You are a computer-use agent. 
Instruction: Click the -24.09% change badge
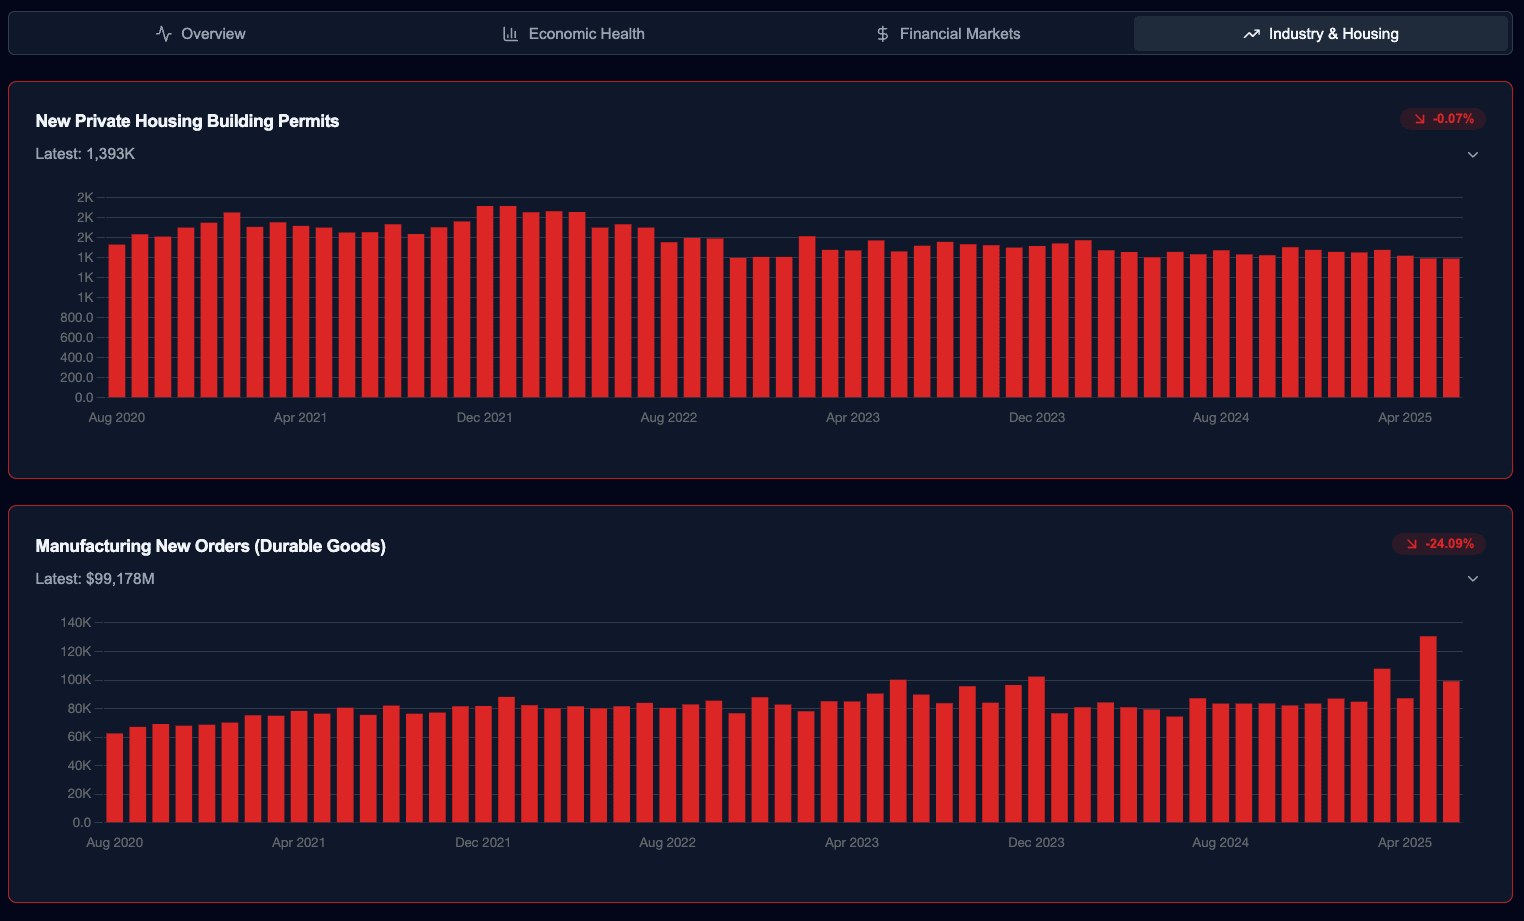pos(1439,544)
